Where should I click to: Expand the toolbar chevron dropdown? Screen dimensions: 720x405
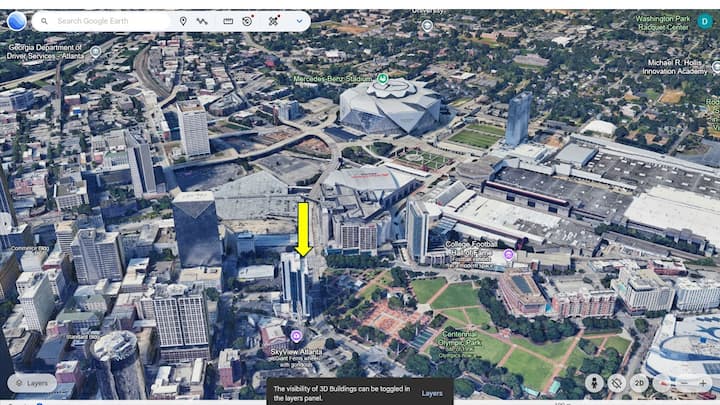[x=299, y=21]
